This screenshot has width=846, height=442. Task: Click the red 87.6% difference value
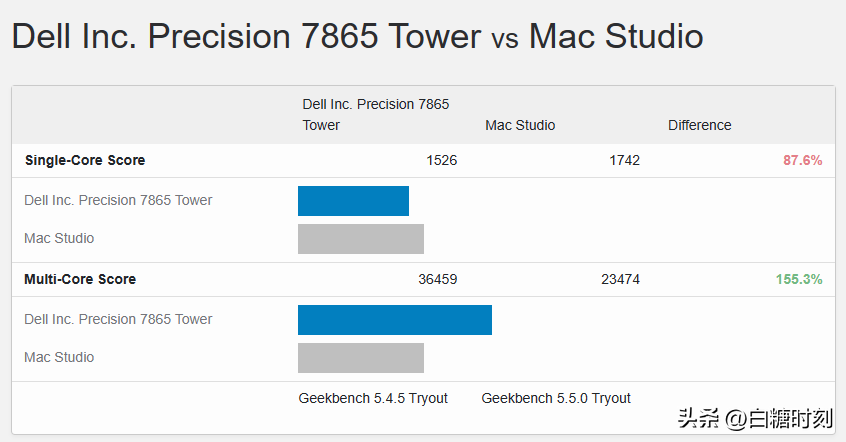pos(803,160)
